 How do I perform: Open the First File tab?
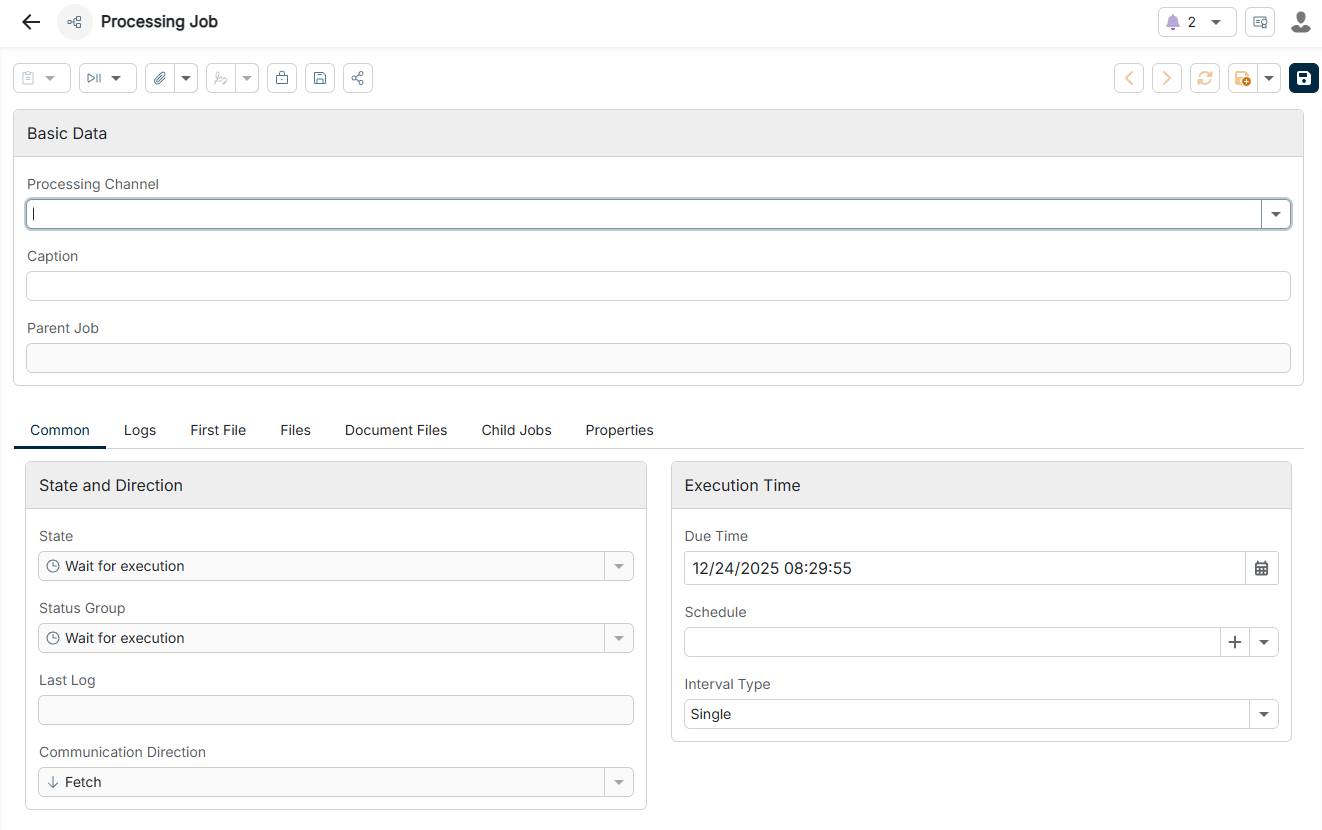(218, 430)
